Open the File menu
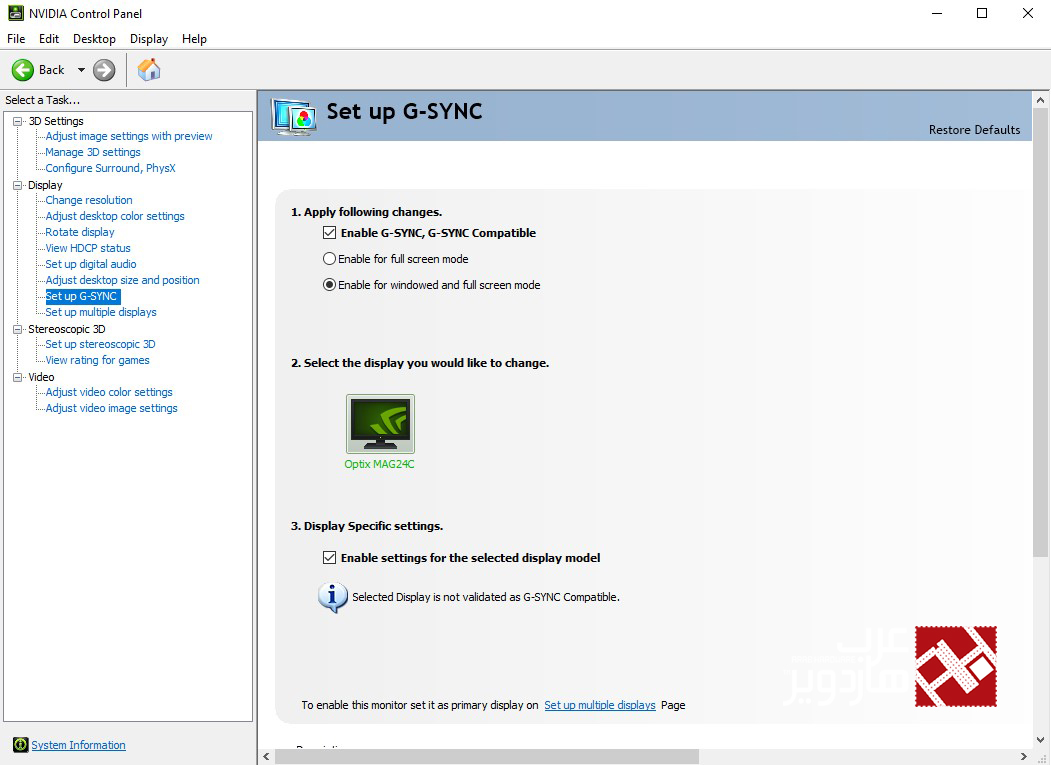 coord(16,39)
